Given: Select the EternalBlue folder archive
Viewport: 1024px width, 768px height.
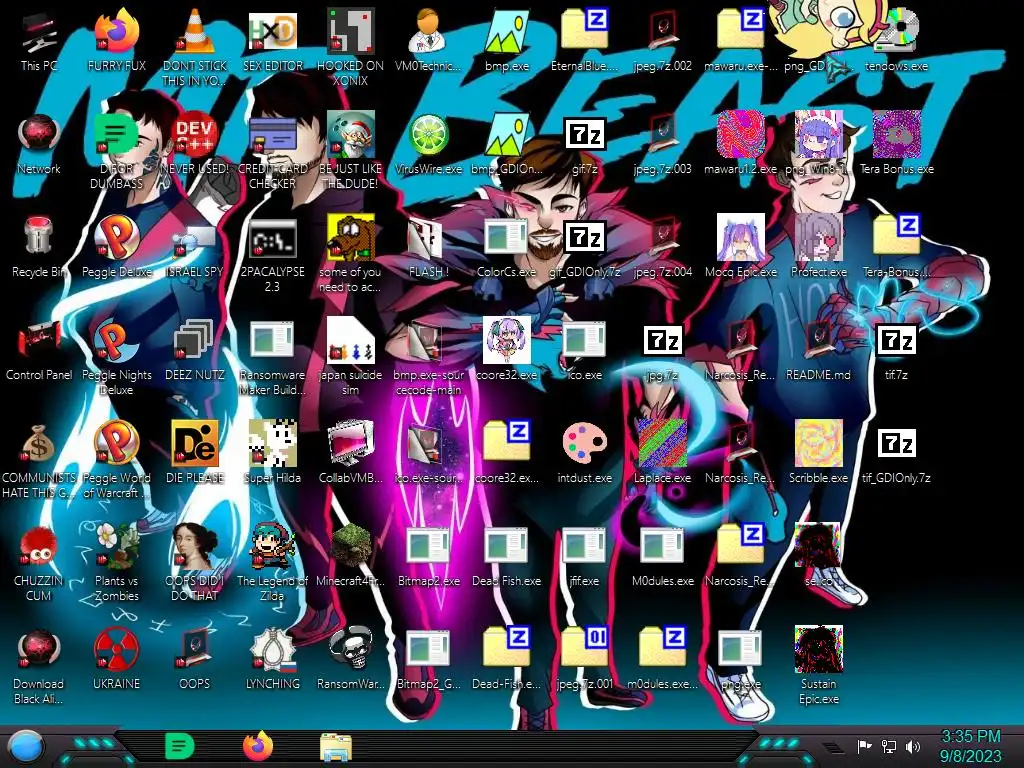Looking at the screenshot, I should [x=584, y=40].
